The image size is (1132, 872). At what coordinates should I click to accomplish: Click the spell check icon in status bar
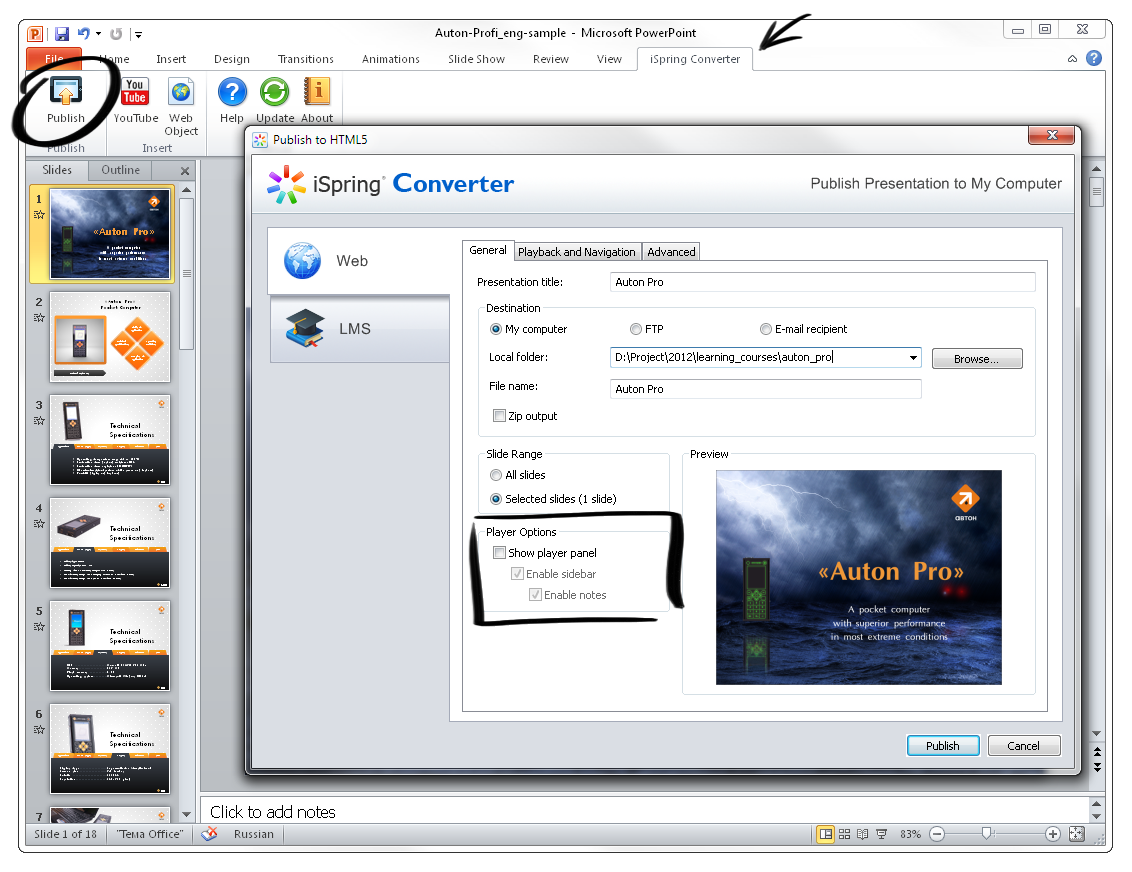point(209,834)
